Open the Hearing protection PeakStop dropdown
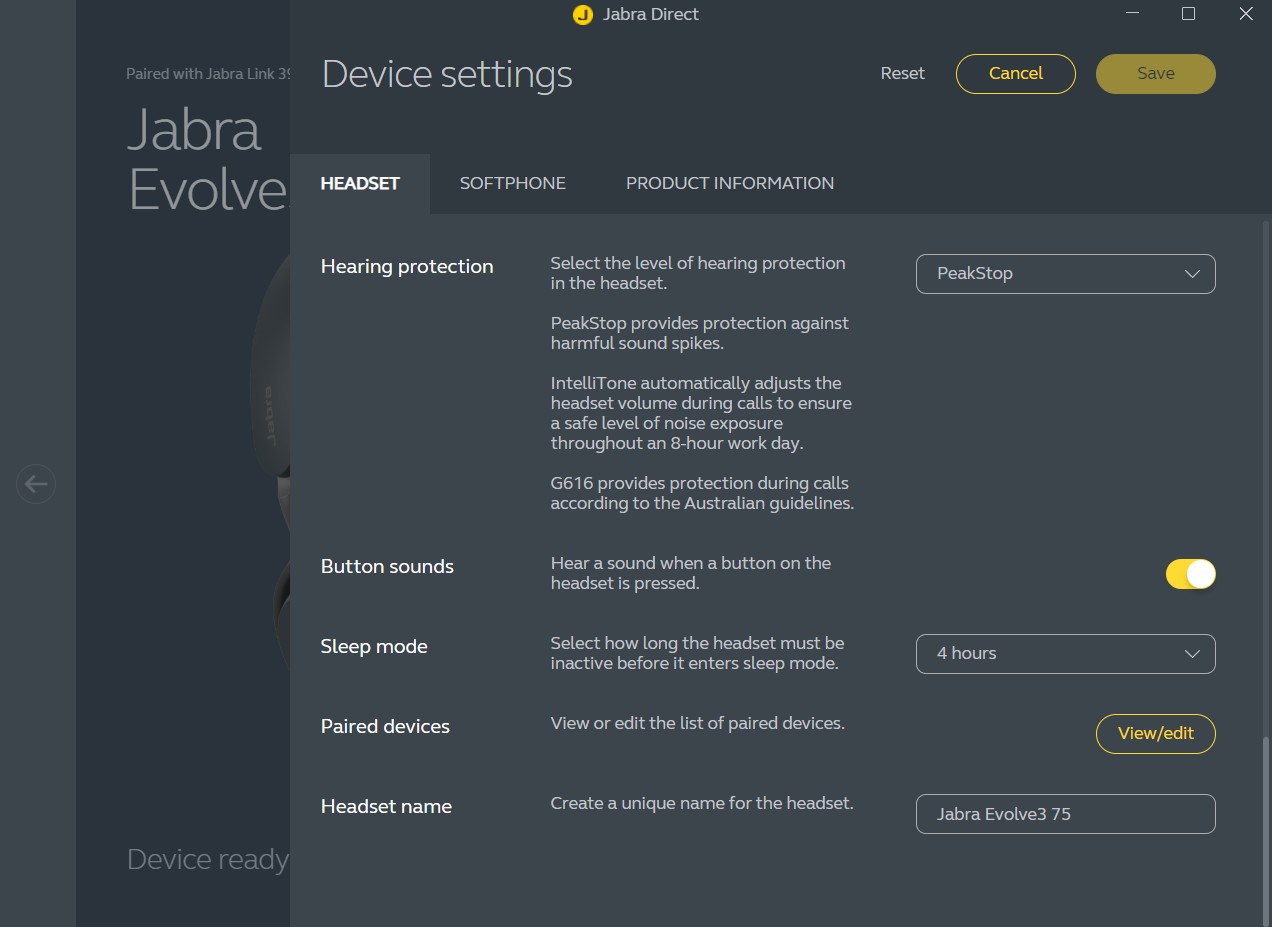1272x927 pixels. (x=1065, y=274)
